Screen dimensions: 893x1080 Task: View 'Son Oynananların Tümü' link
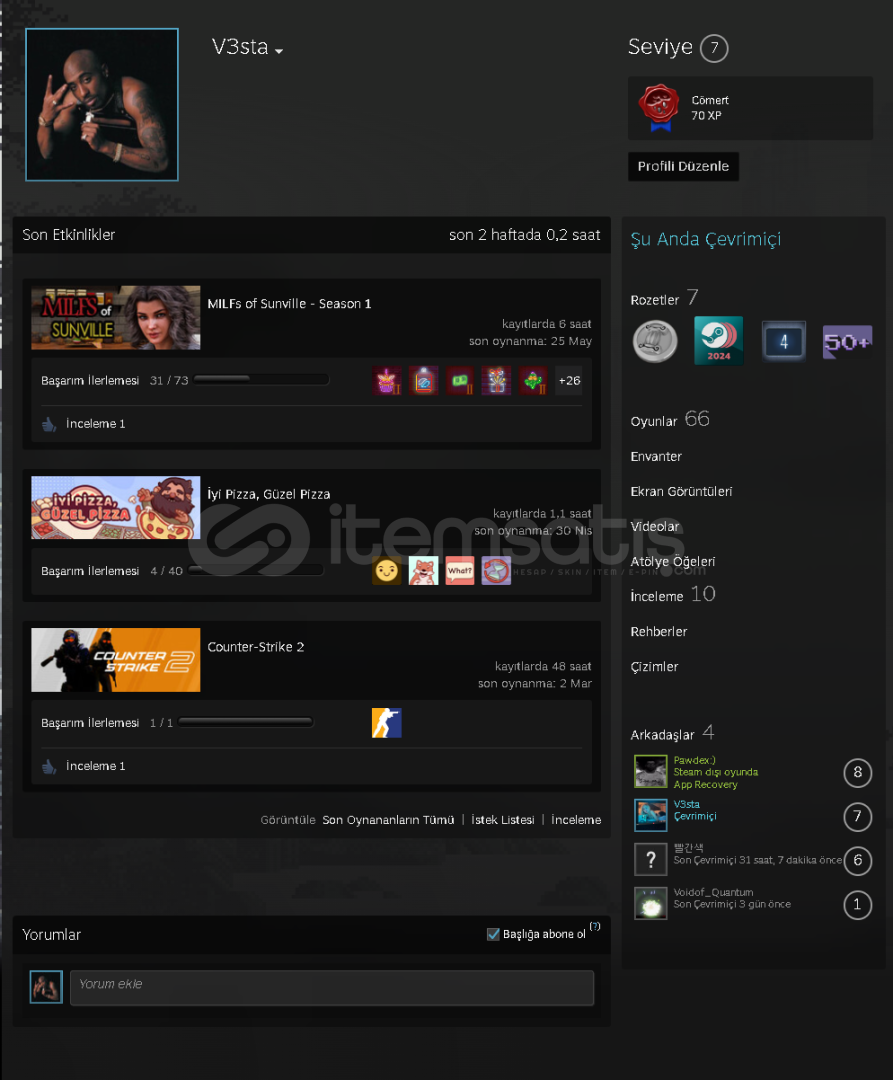coord(388,820)
